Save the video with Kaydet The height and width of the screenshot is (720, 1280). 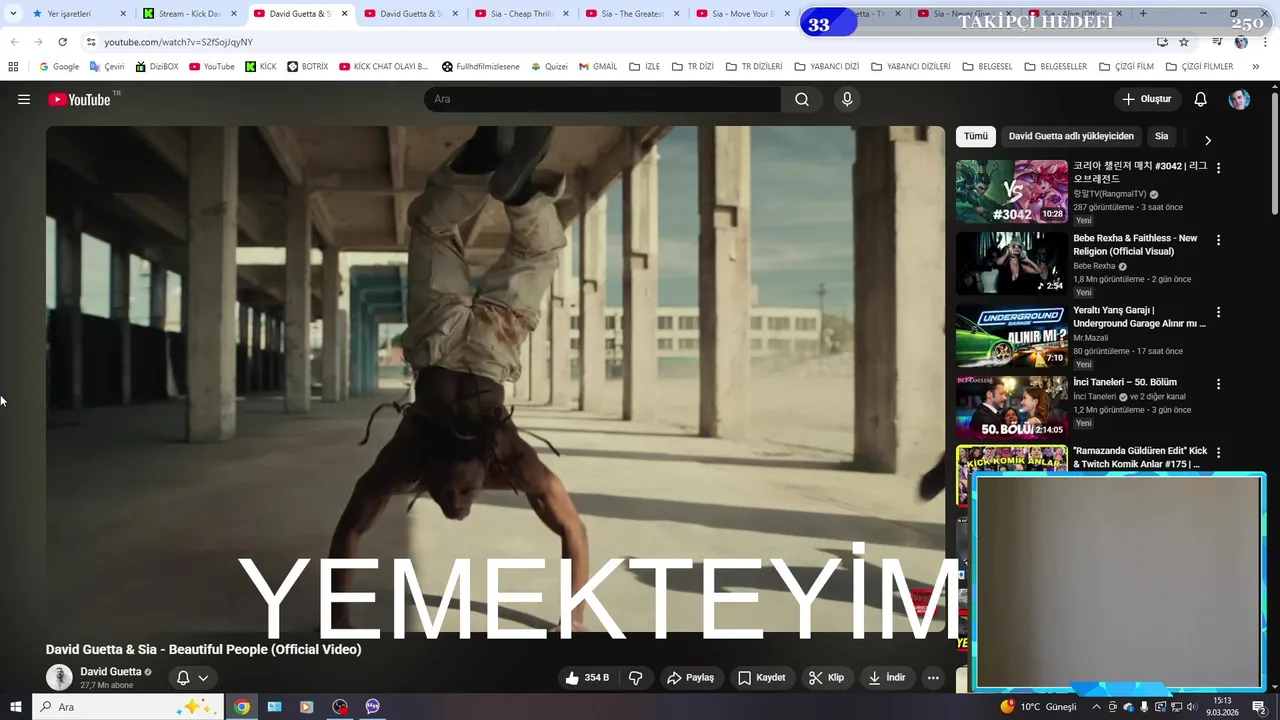click(x=761, y=678)
